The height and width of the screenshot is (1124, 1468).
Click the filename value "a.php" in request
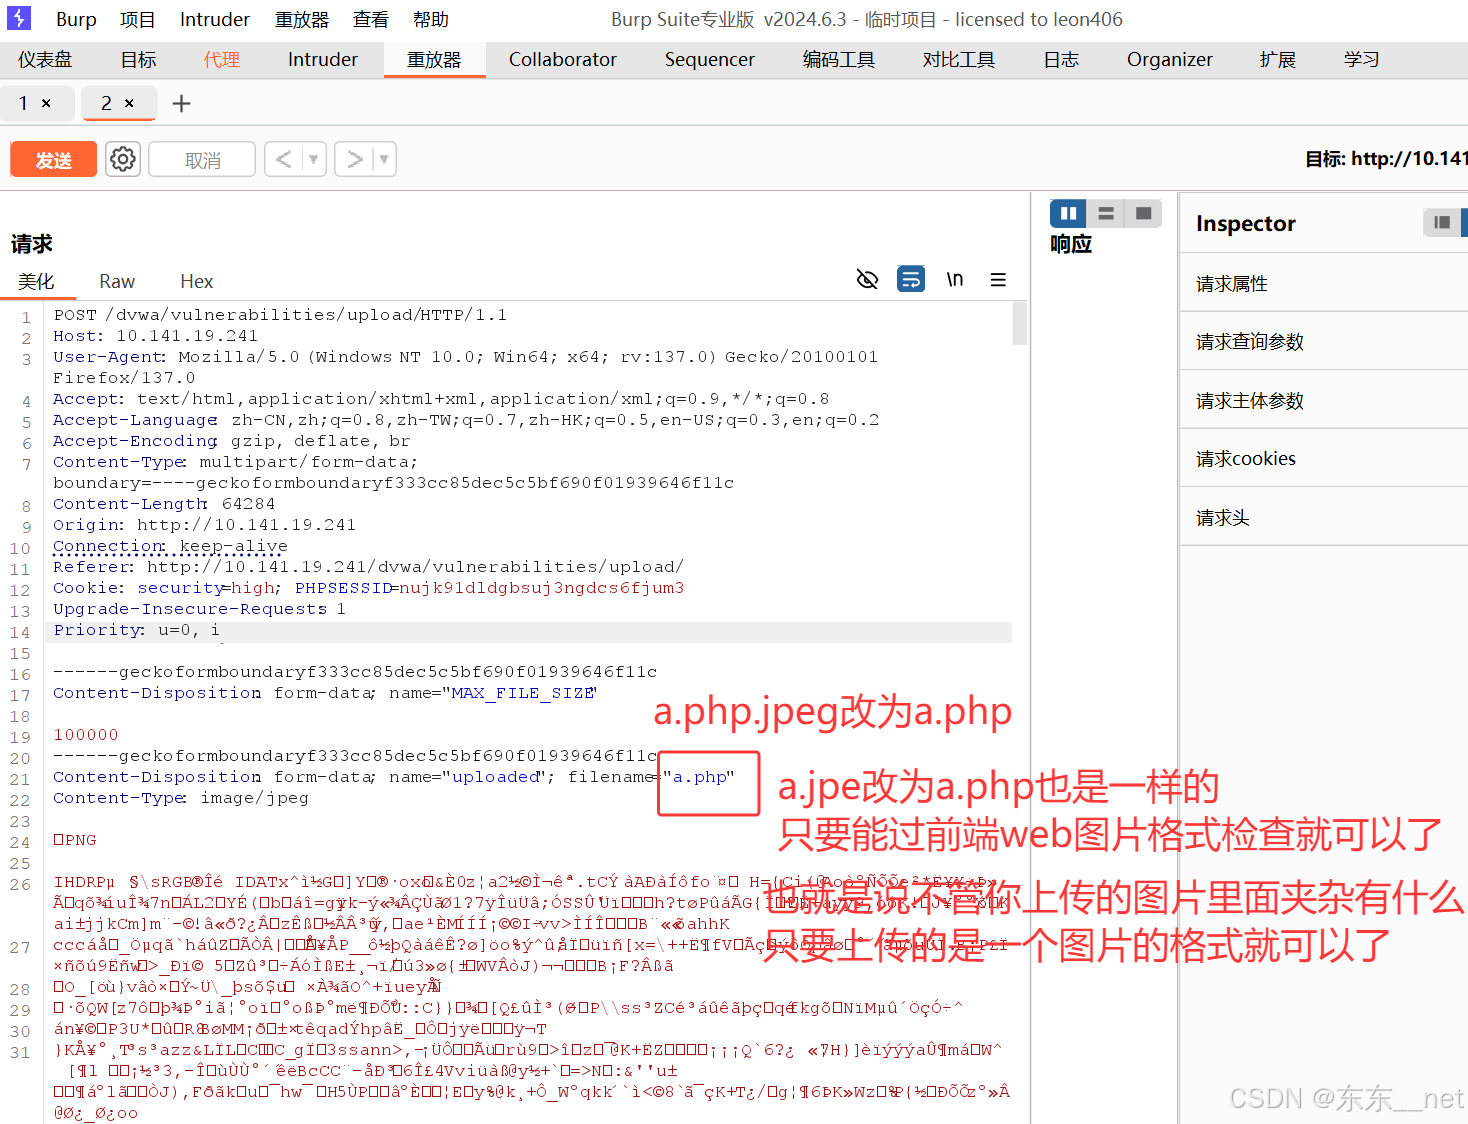[699, 777]
